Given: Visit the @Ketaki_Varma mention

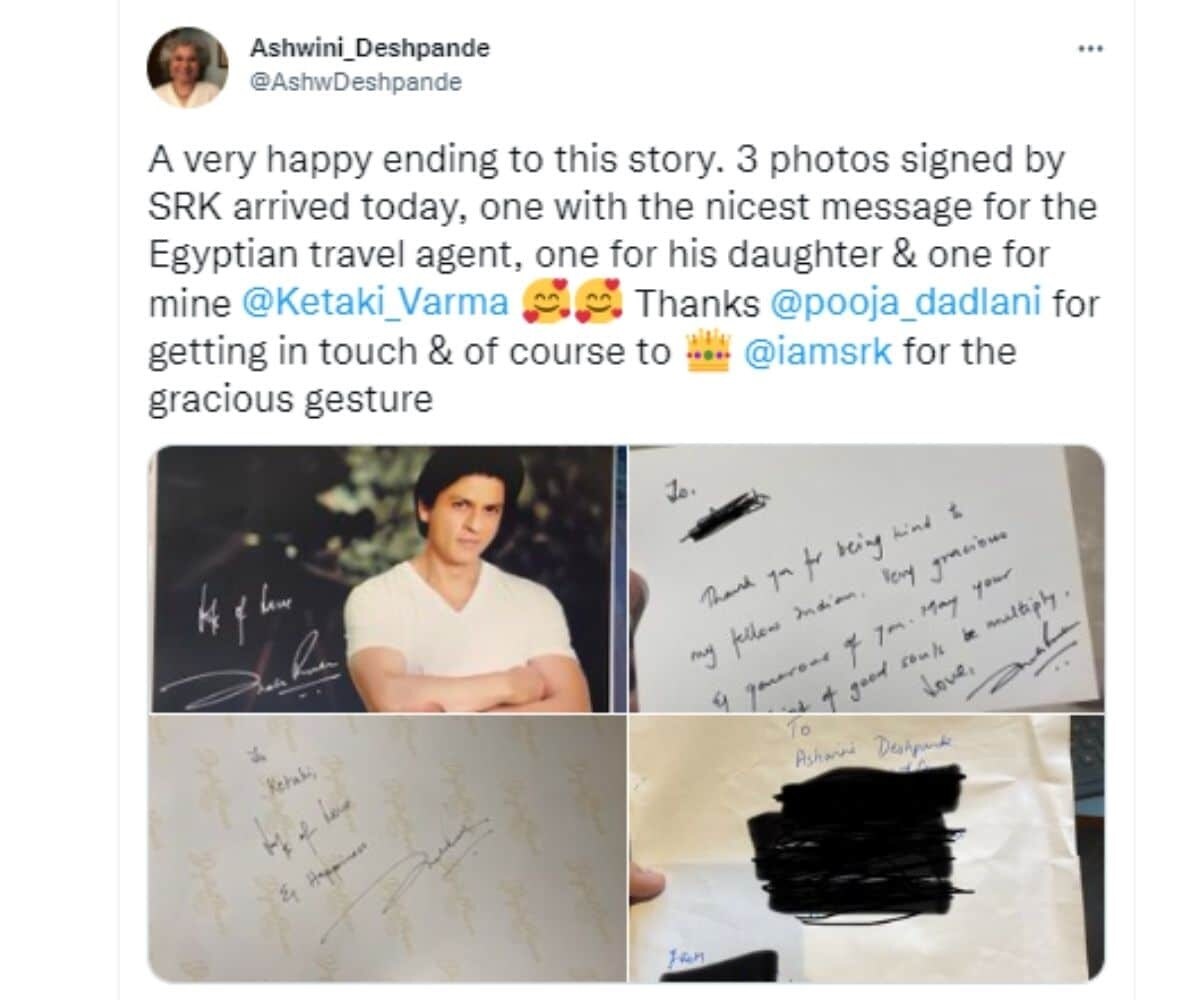Looking at the screenshot, I should coord(377,303).
